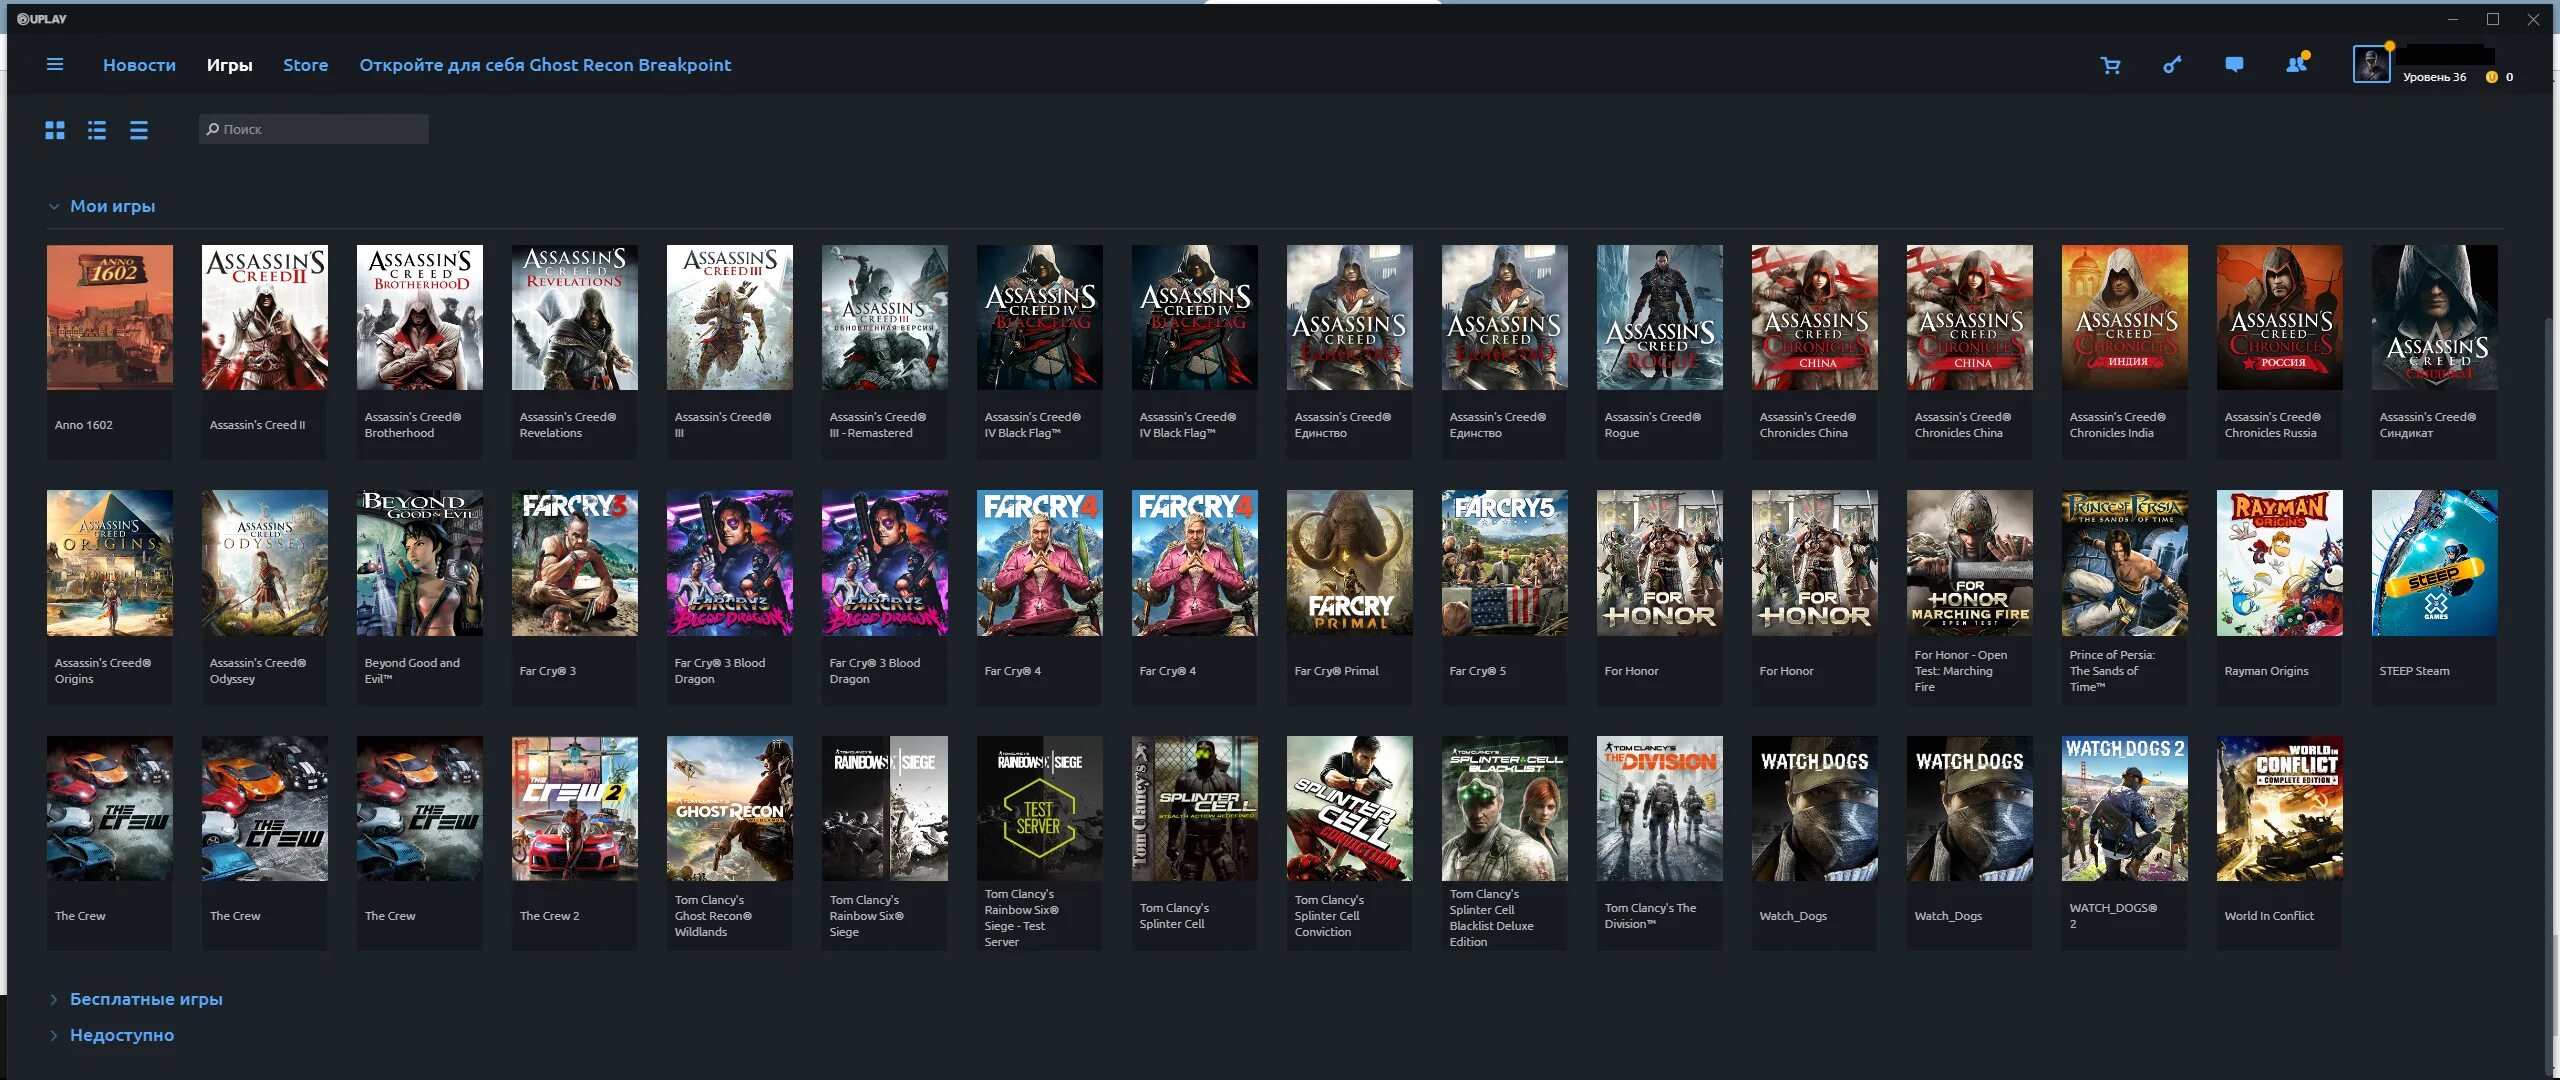Click the Ghost Recon Breakpoint promo link
Image resolution: width=2560 pixels, height=1080 pixels.
point(544,64)
